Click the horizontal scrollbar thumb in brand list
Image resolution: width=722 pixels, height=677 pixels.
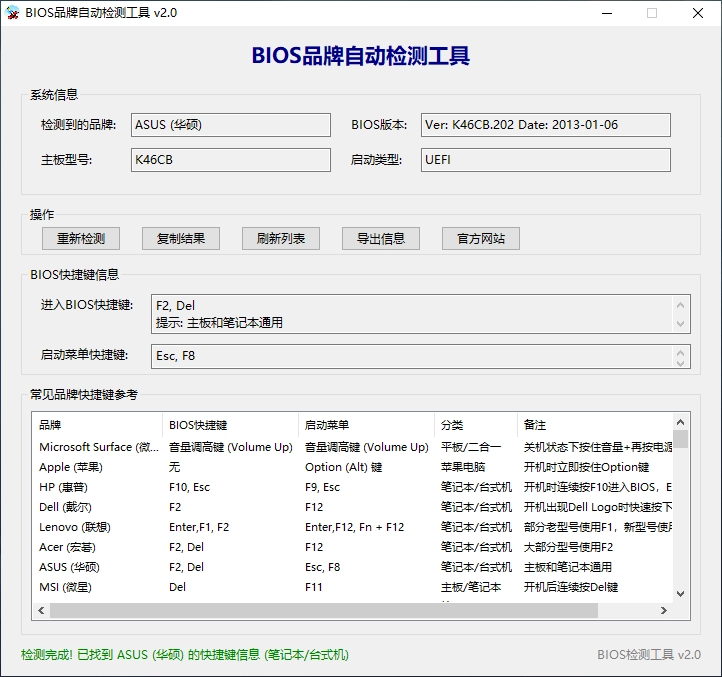324,610
